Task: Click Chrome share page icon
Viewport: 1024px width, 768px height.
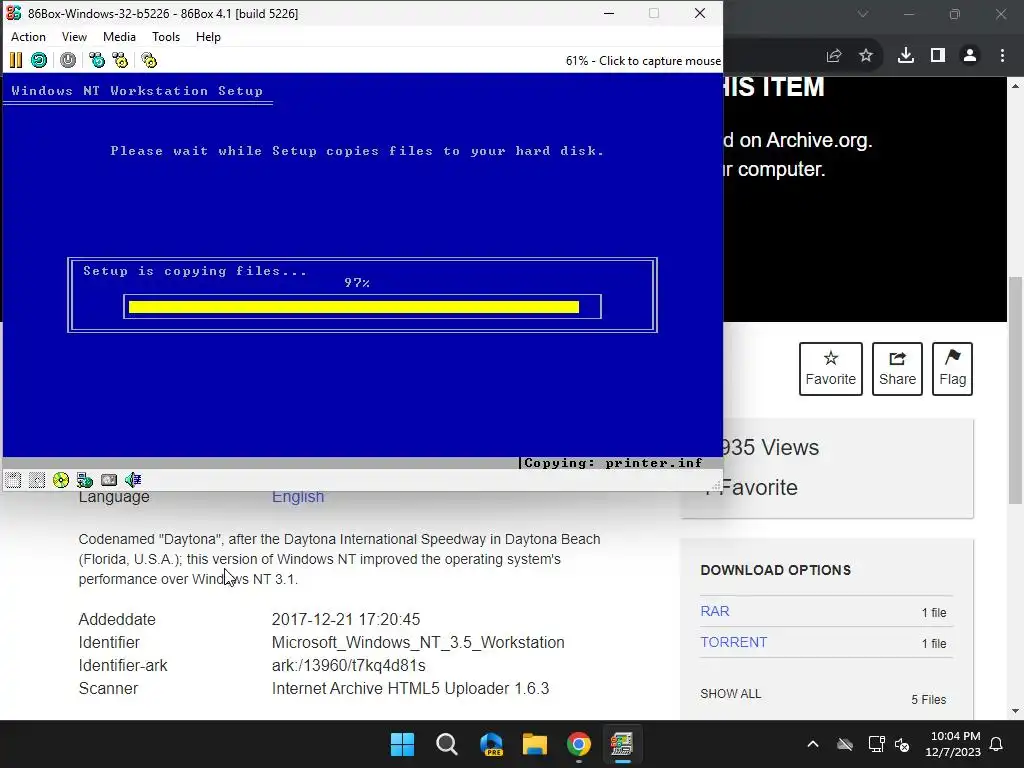Action: [x=834, y=56]
